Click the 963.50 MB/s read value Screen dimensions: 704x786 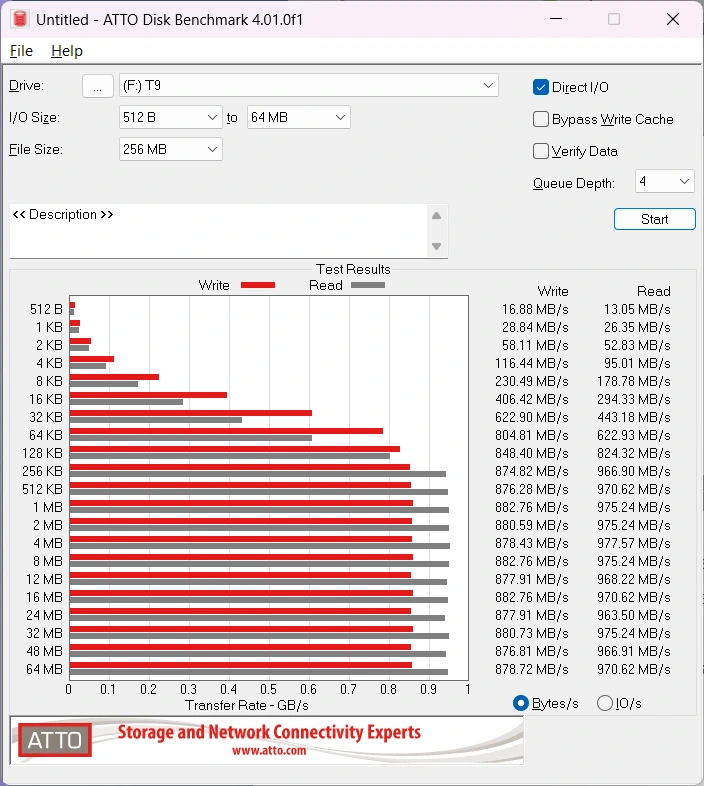tap(633, 615)
